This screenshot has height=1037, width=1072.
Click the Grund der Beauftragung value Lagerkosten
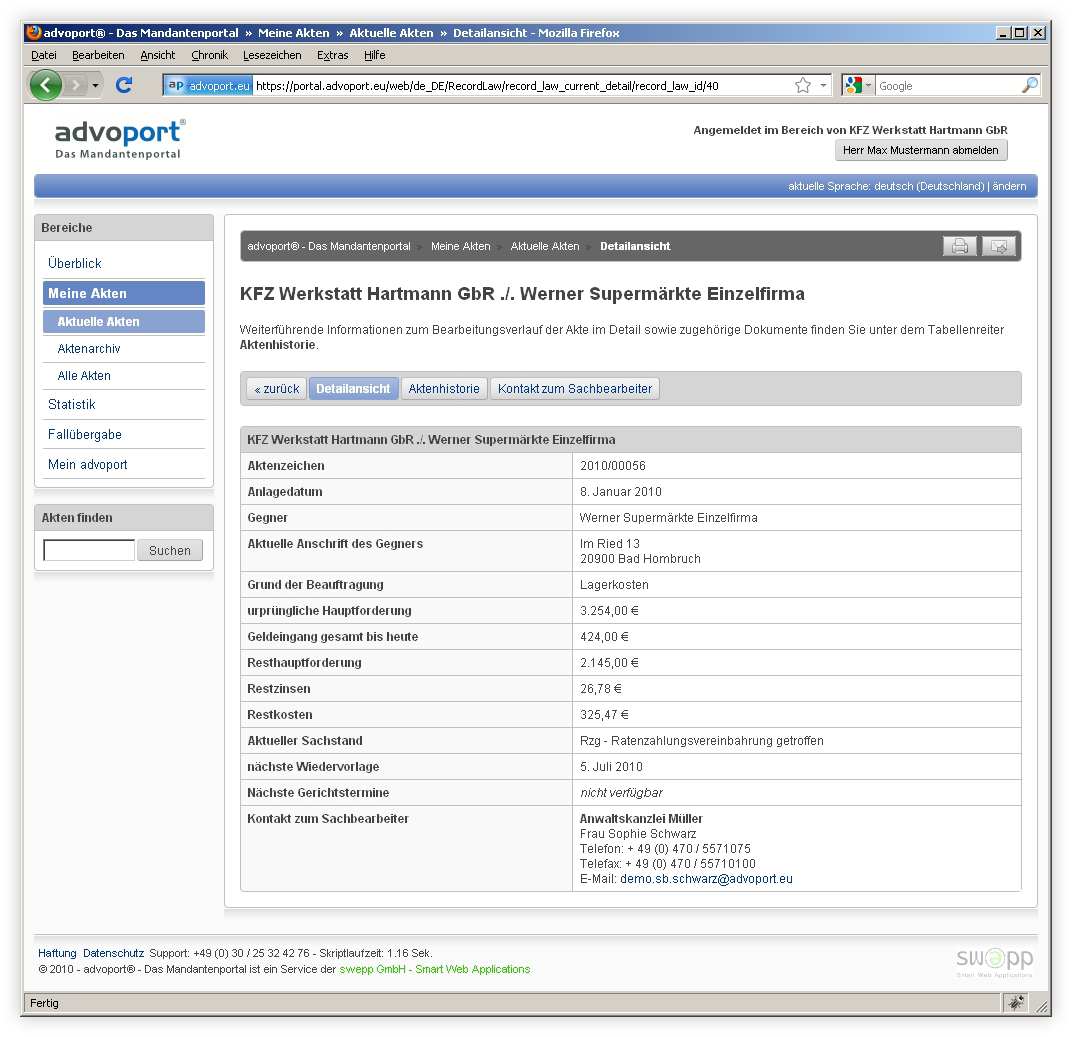614,584
